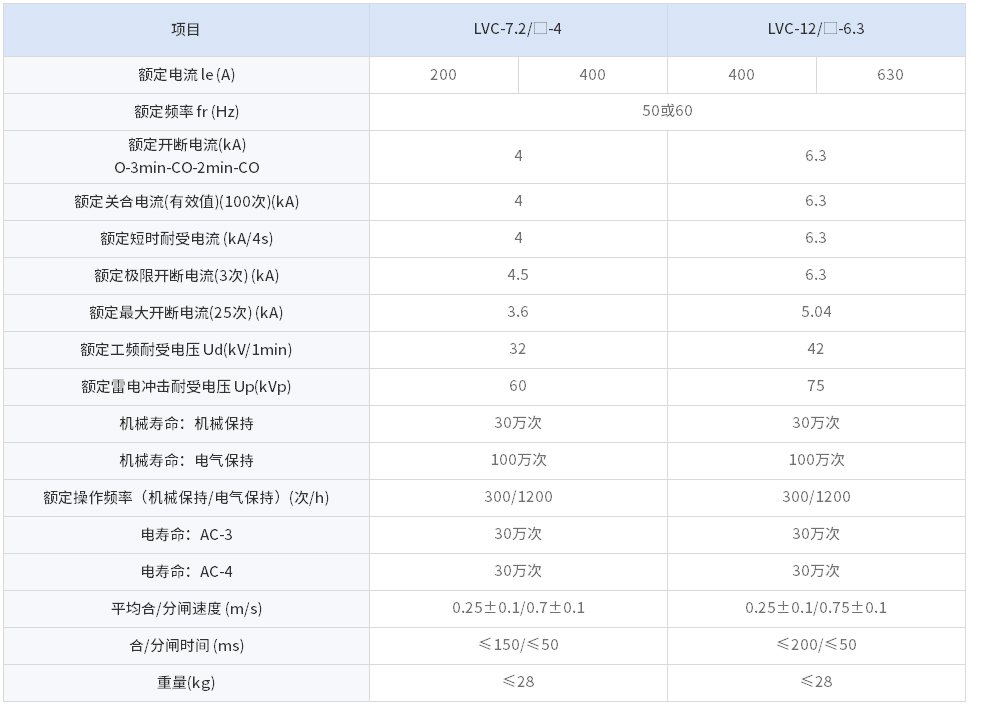Click the O-3min-CO-2min-CO row label
Viewport: 1000px width, 710px height.
[x=186, y=168]
